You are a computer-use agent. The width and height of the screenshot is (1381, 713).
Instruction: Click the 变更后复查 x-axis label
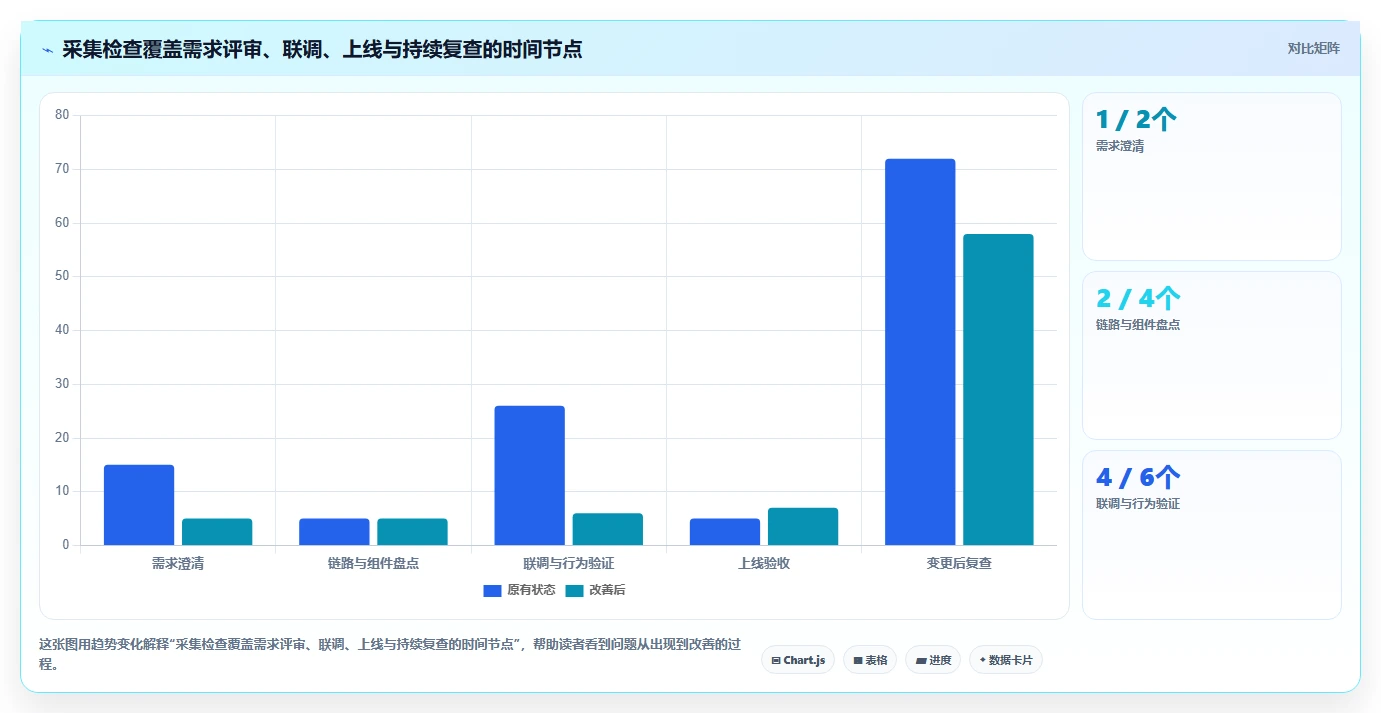point(959,563)
